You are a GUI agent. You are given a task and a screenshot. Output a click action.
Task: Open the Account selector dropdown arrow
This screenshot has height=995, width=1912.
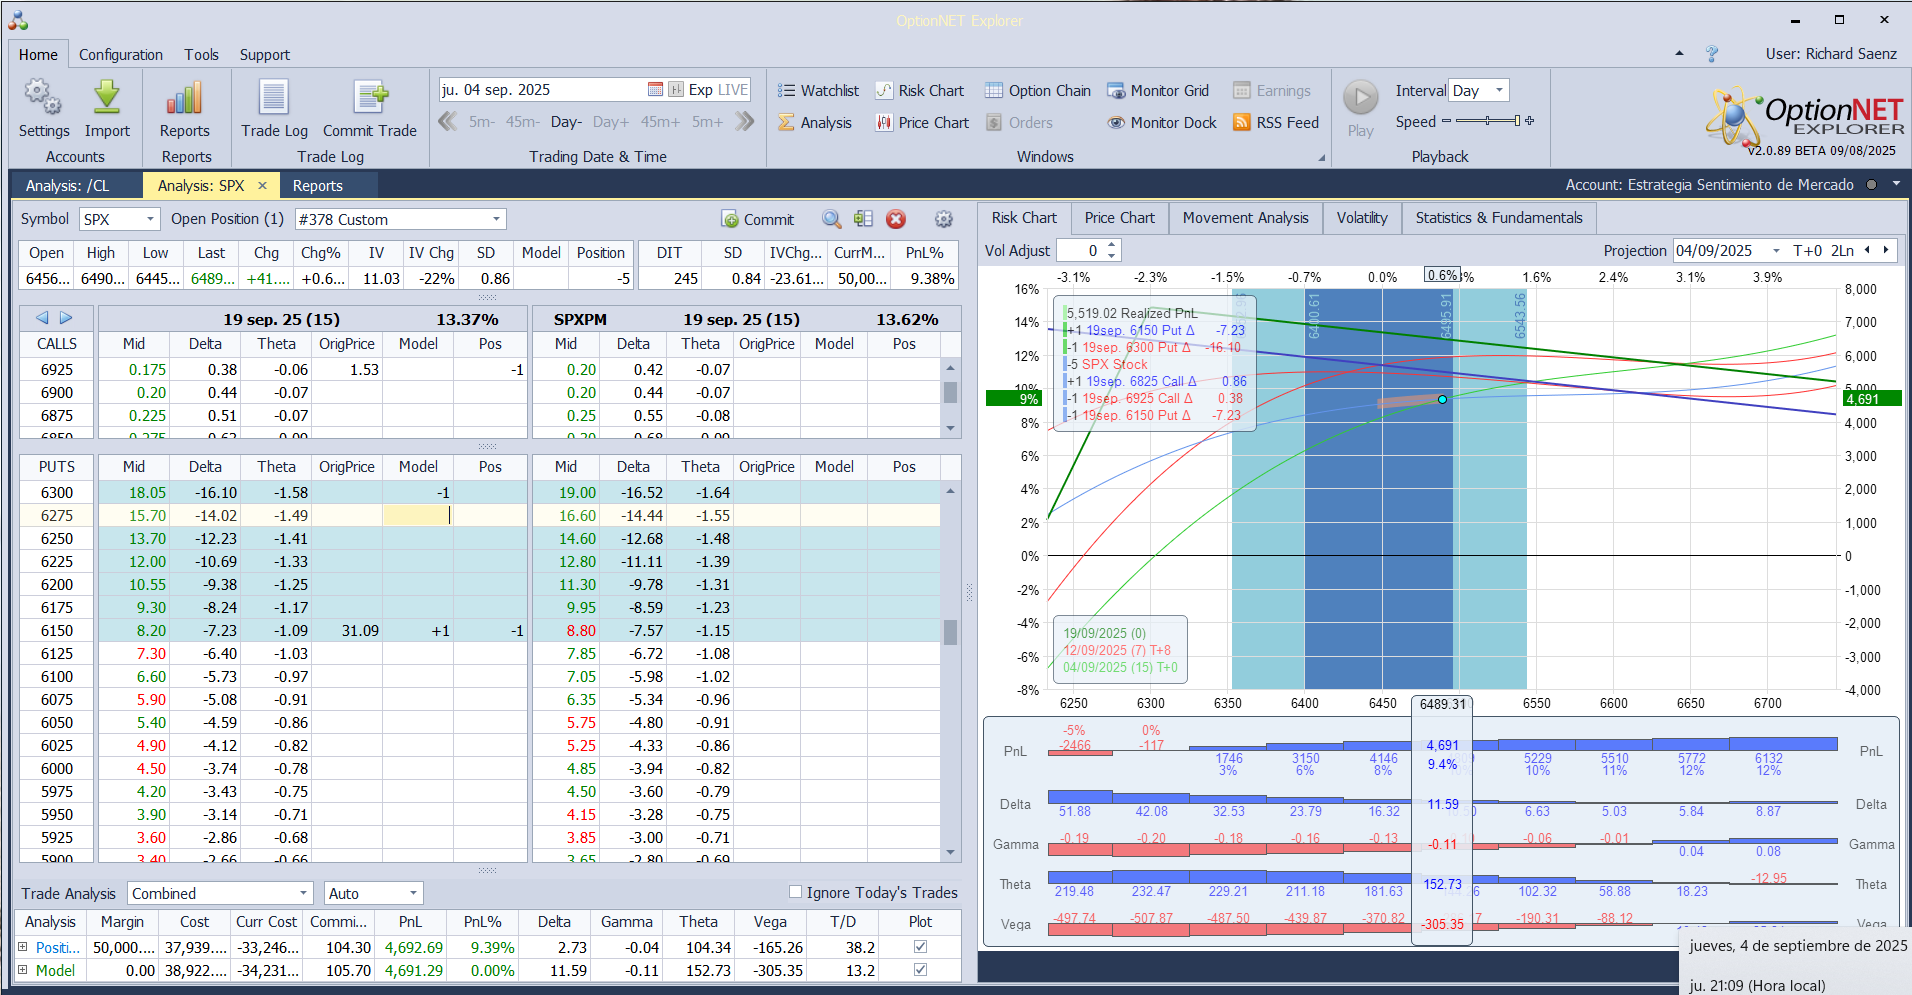[1896, 185]
